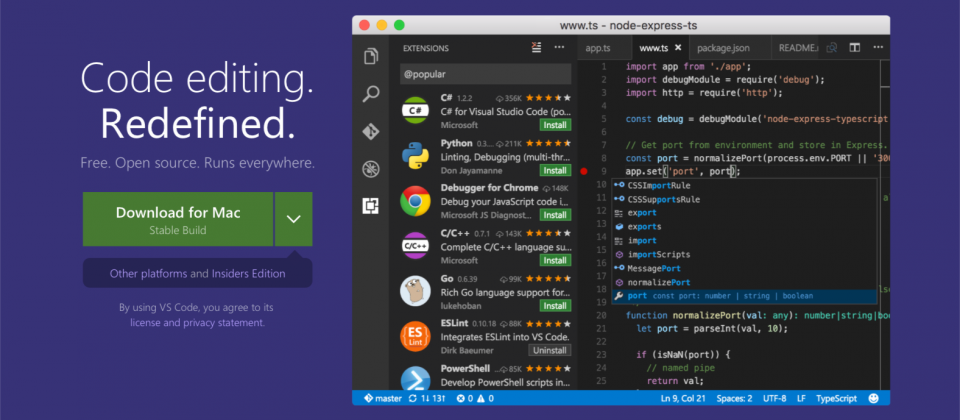This screenshot has height=420, width=960.
Task: Click warnings triangle in status bar
Action: (481, 398)
